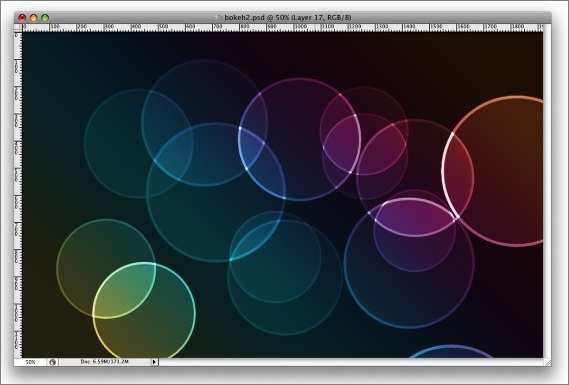Click the bright magenta lens-shaped overlap
The width and height of the screenshot is (569, 385).
[x=415, y=217]
